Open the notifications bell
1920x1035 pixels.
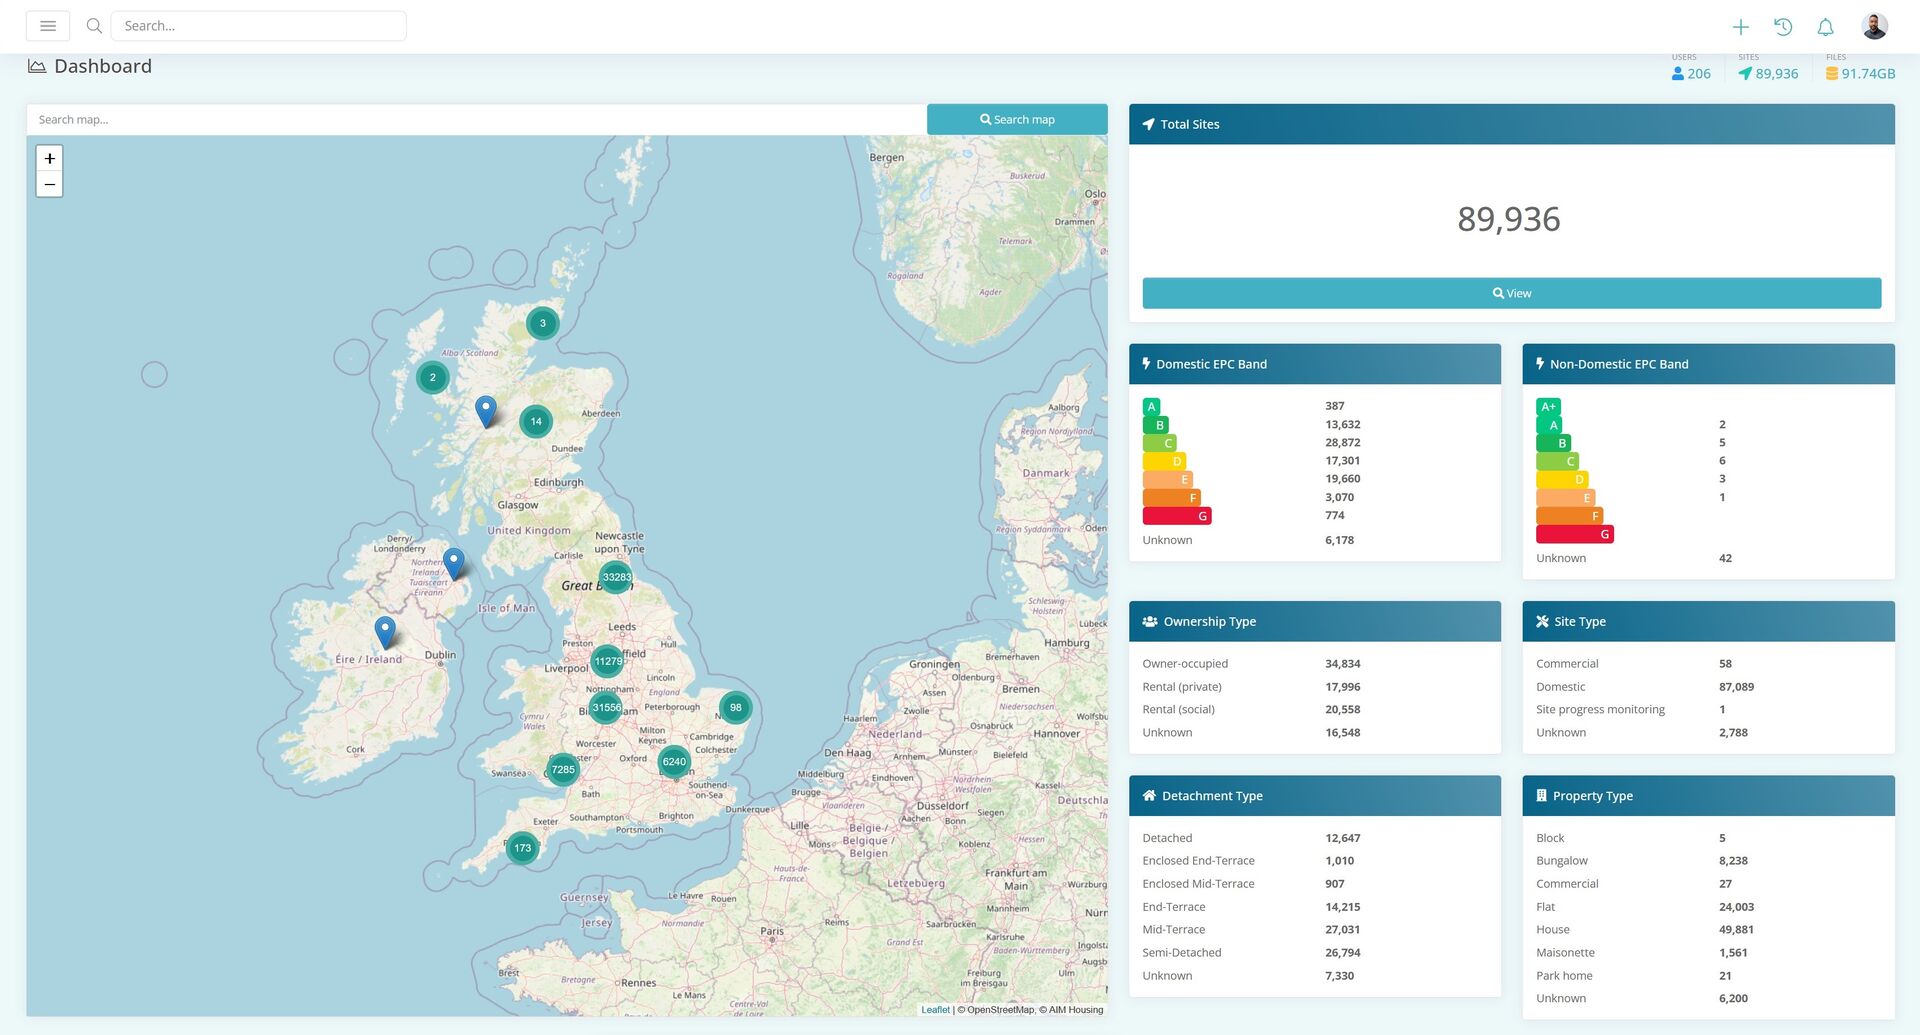pos(1825,27)
